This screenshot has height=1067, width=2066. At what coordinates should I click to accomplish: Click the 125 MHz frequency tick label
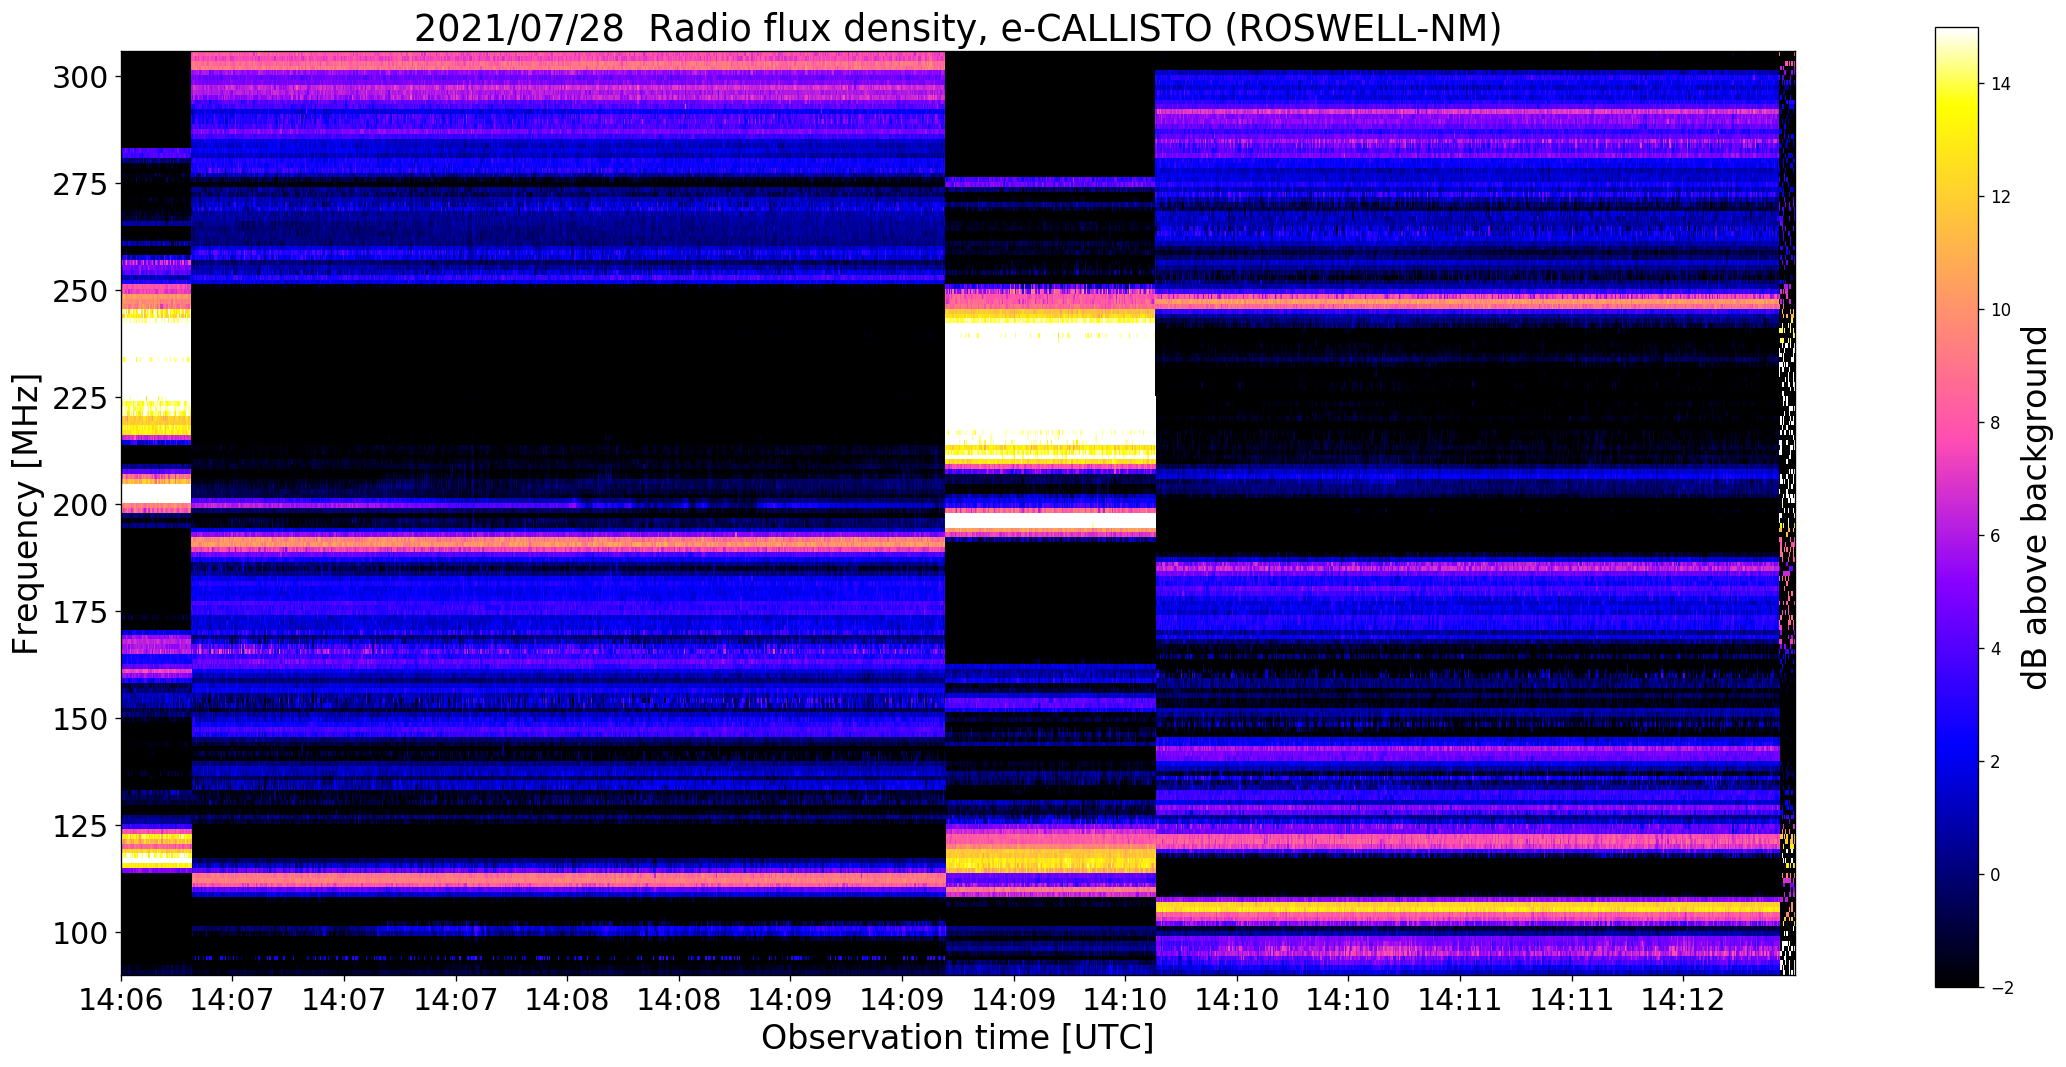tap(81, 825)
